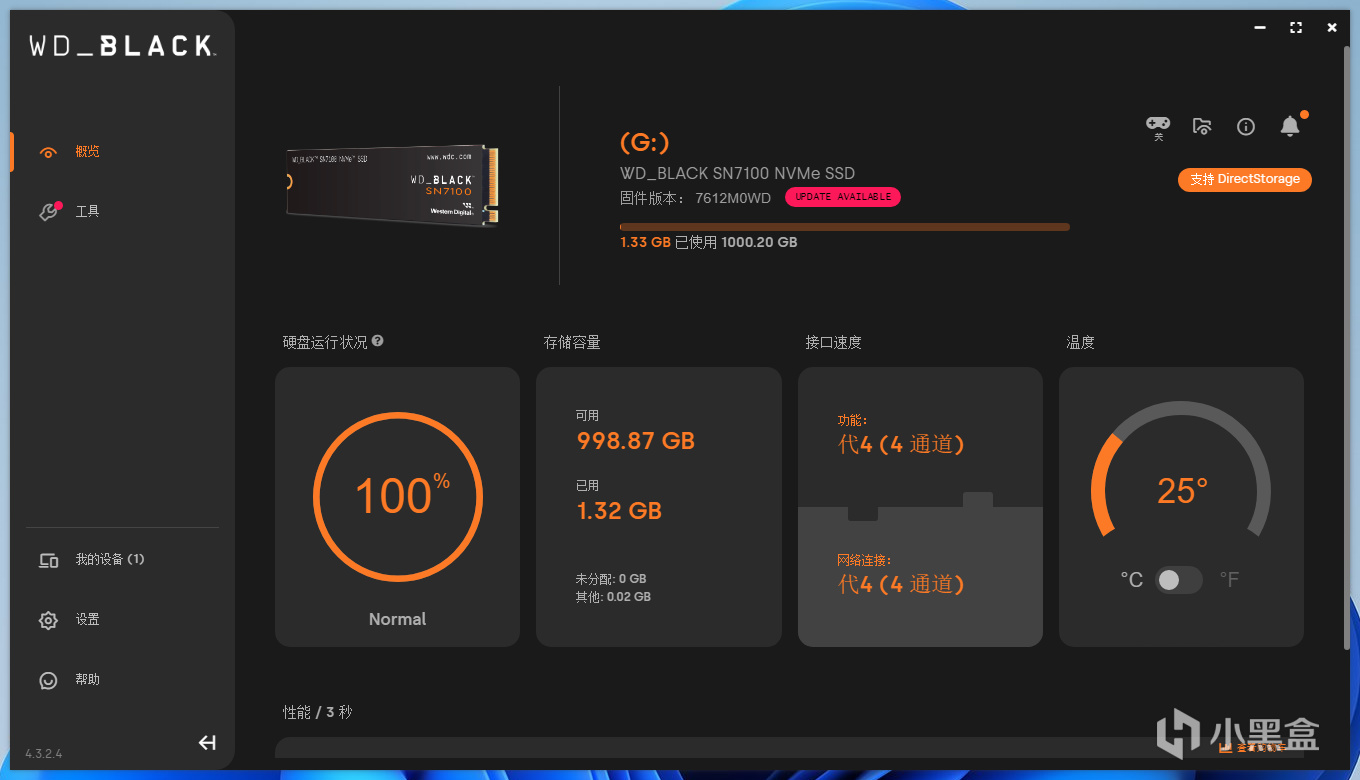Click the 代4 (4 通道) value under 功能
Image resolution: width=1360 pixels, height=780 pixels.
click(x=901, y=444)
